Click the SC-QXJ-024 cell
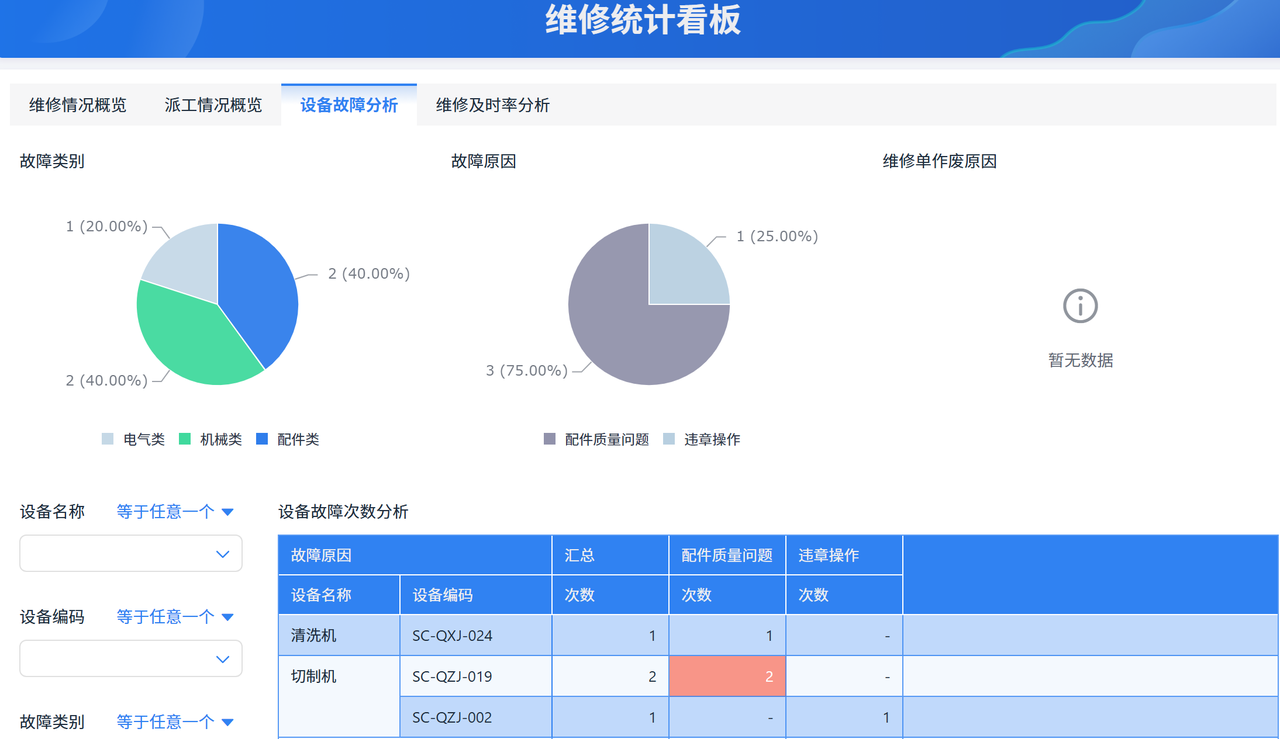1280x739 pixels. click(475, 636)
